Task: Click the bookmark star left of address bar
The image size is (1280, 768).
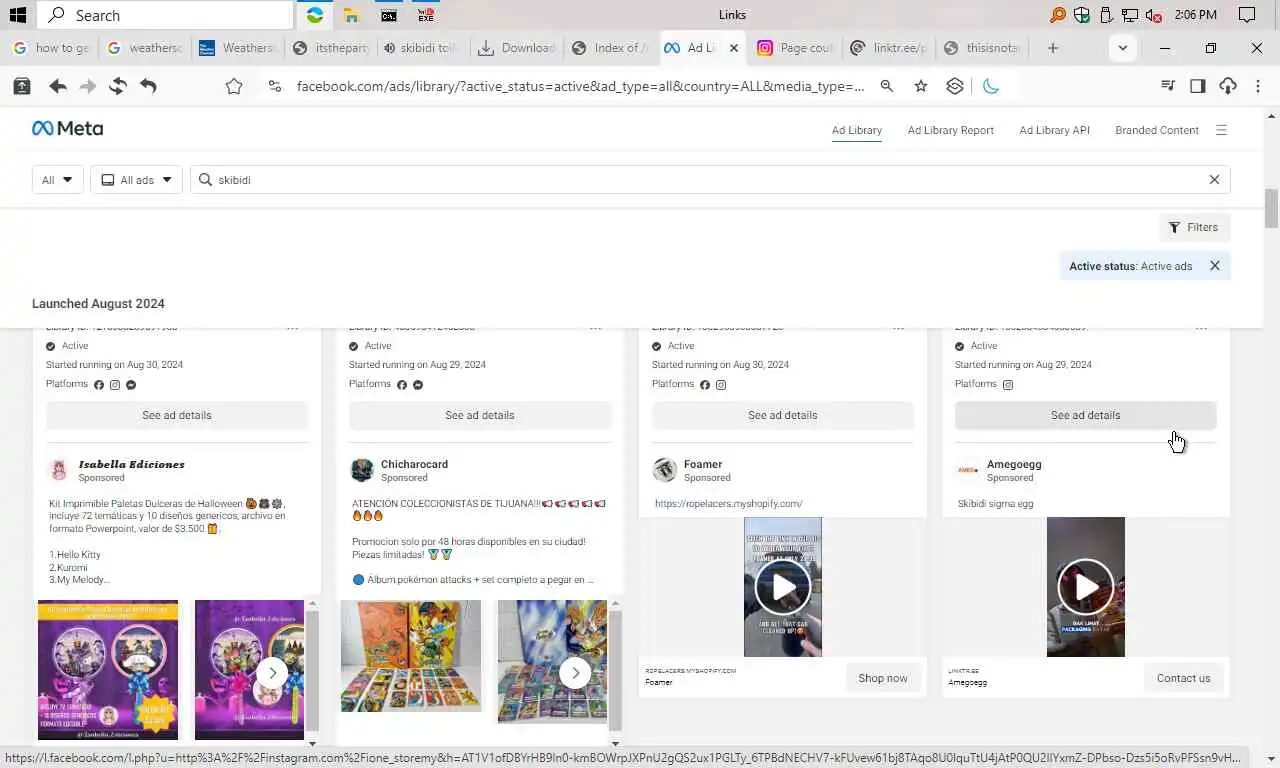Action: [x=234, y=87]
